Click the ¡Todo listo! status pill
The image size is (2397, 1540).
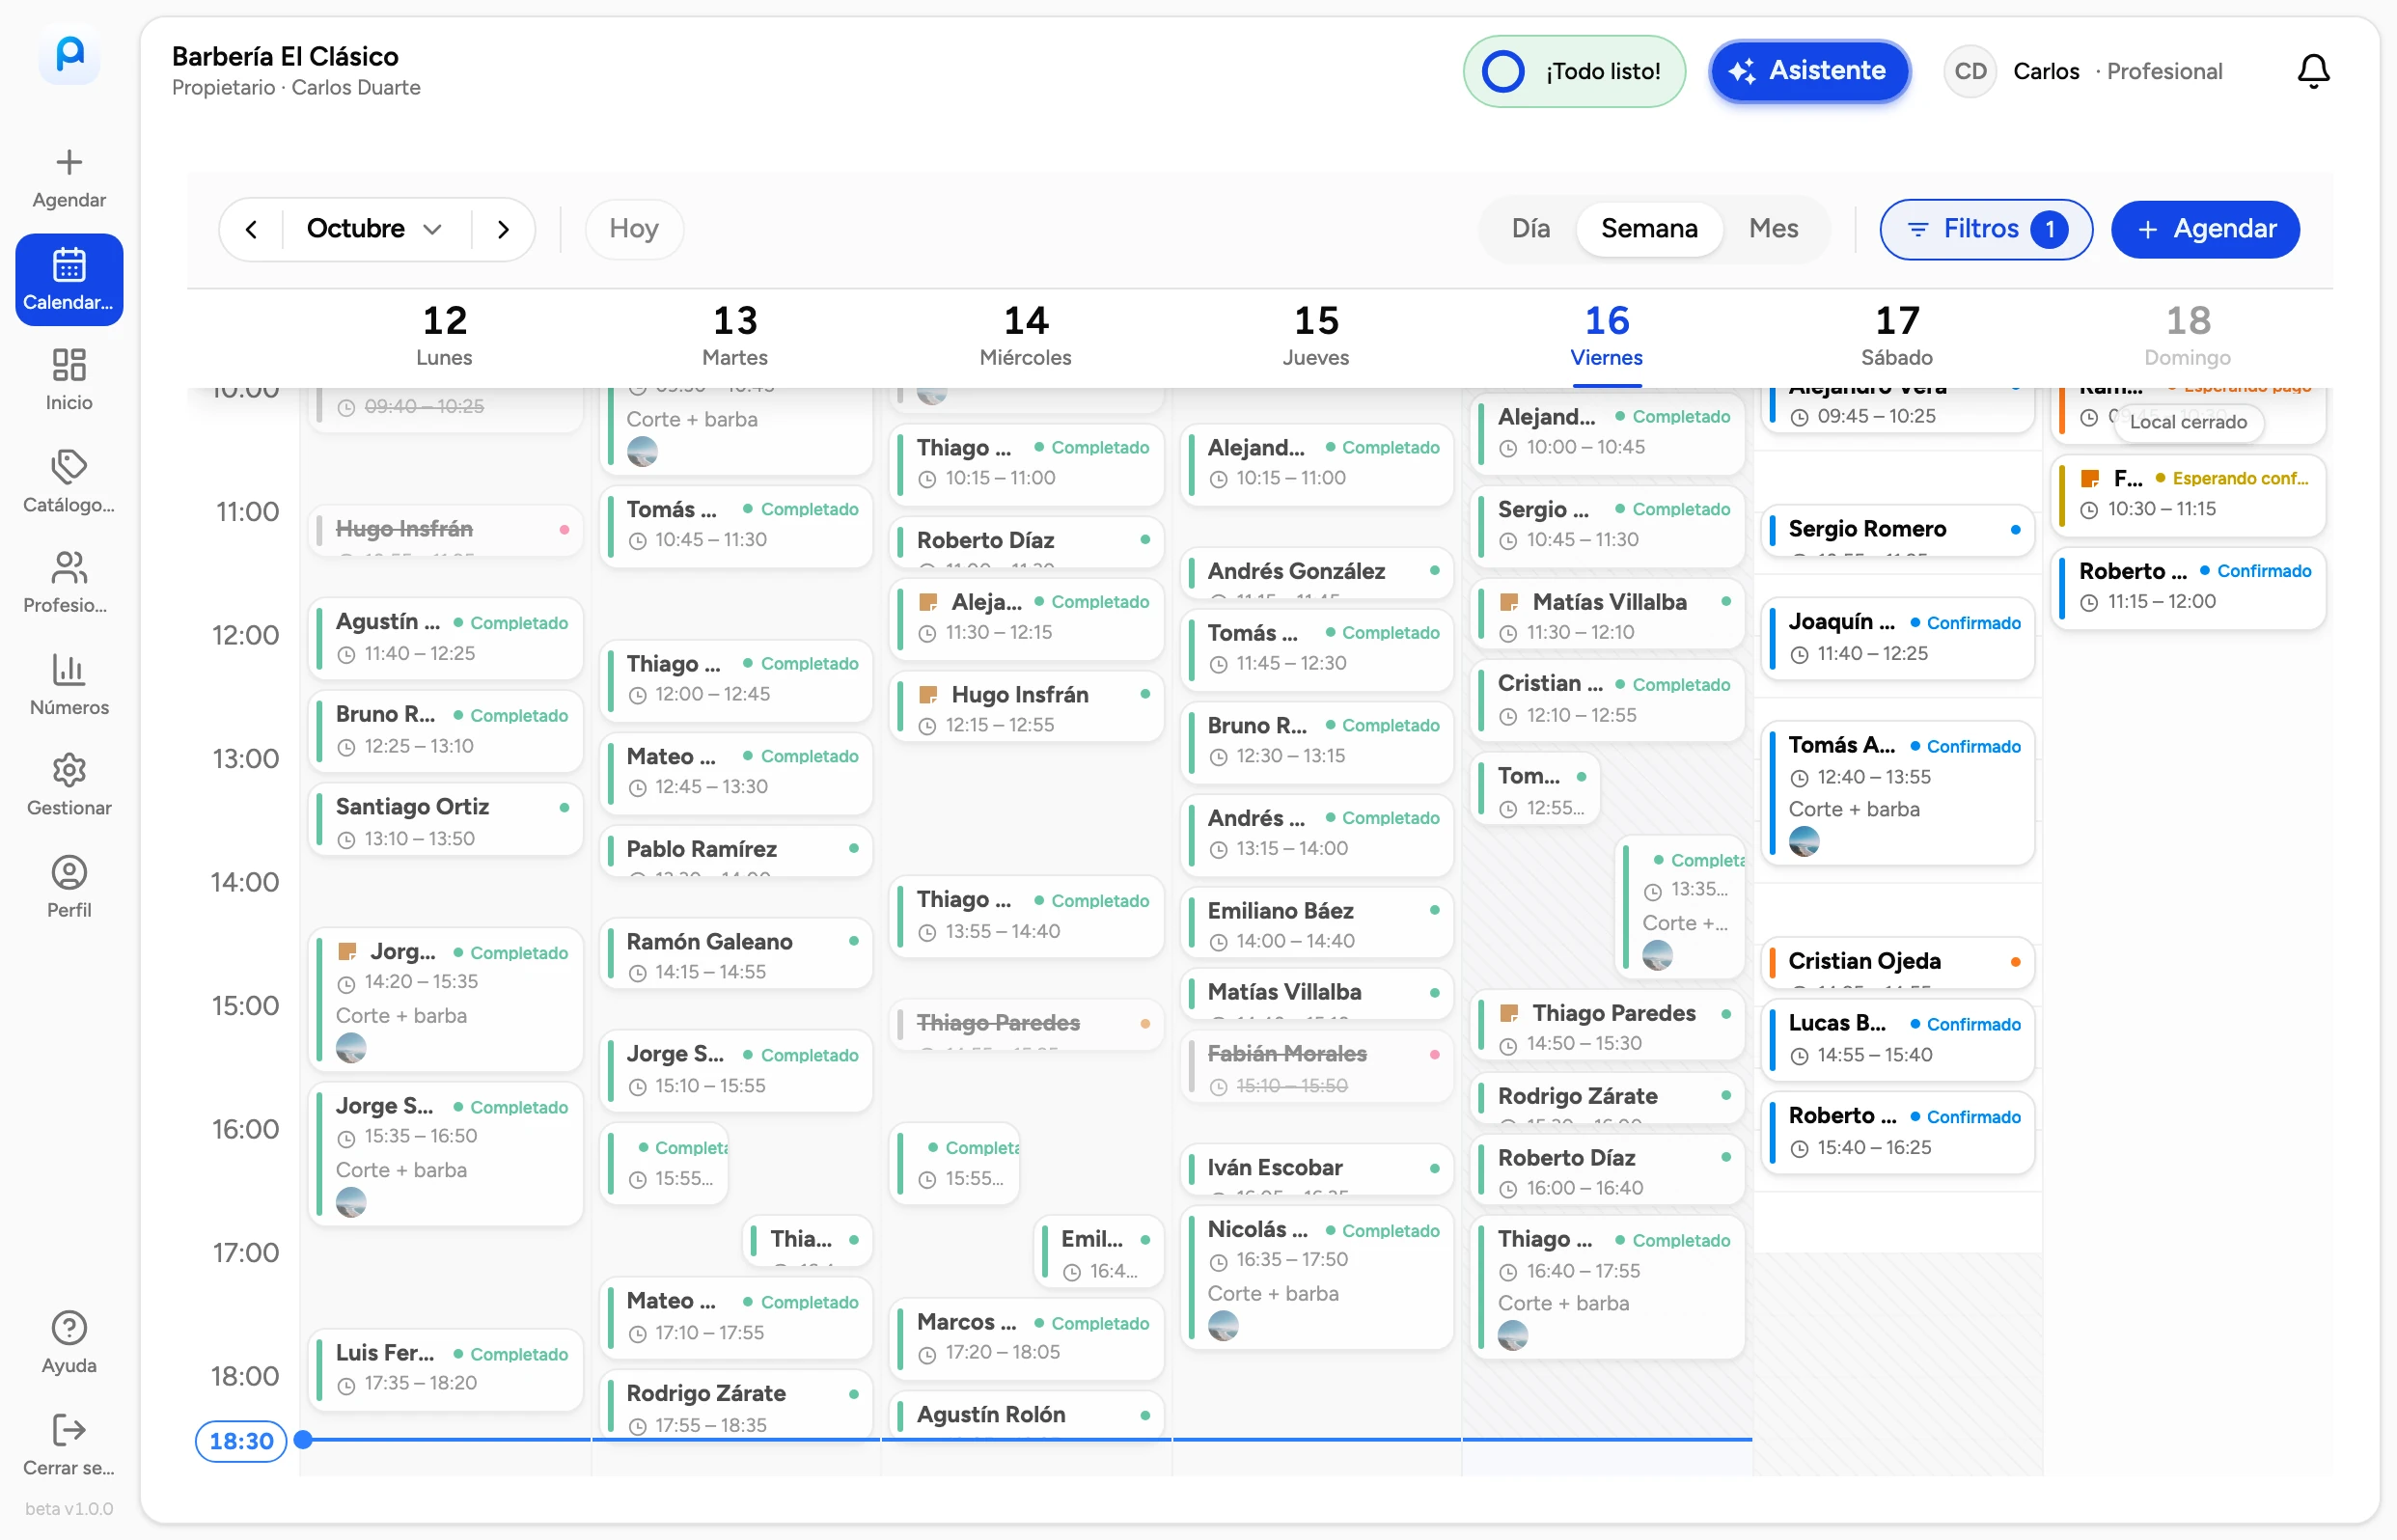click(x=1573, y=71)
